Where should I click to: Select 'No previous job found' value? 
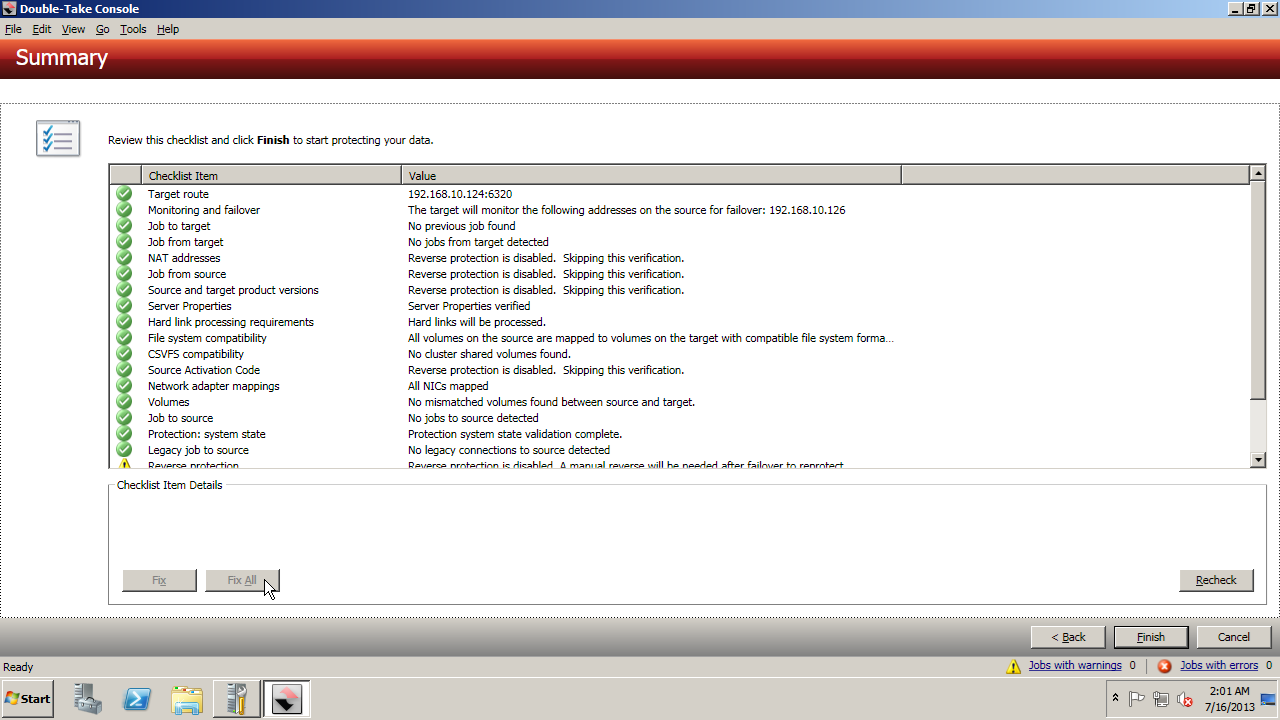[462, 226]
